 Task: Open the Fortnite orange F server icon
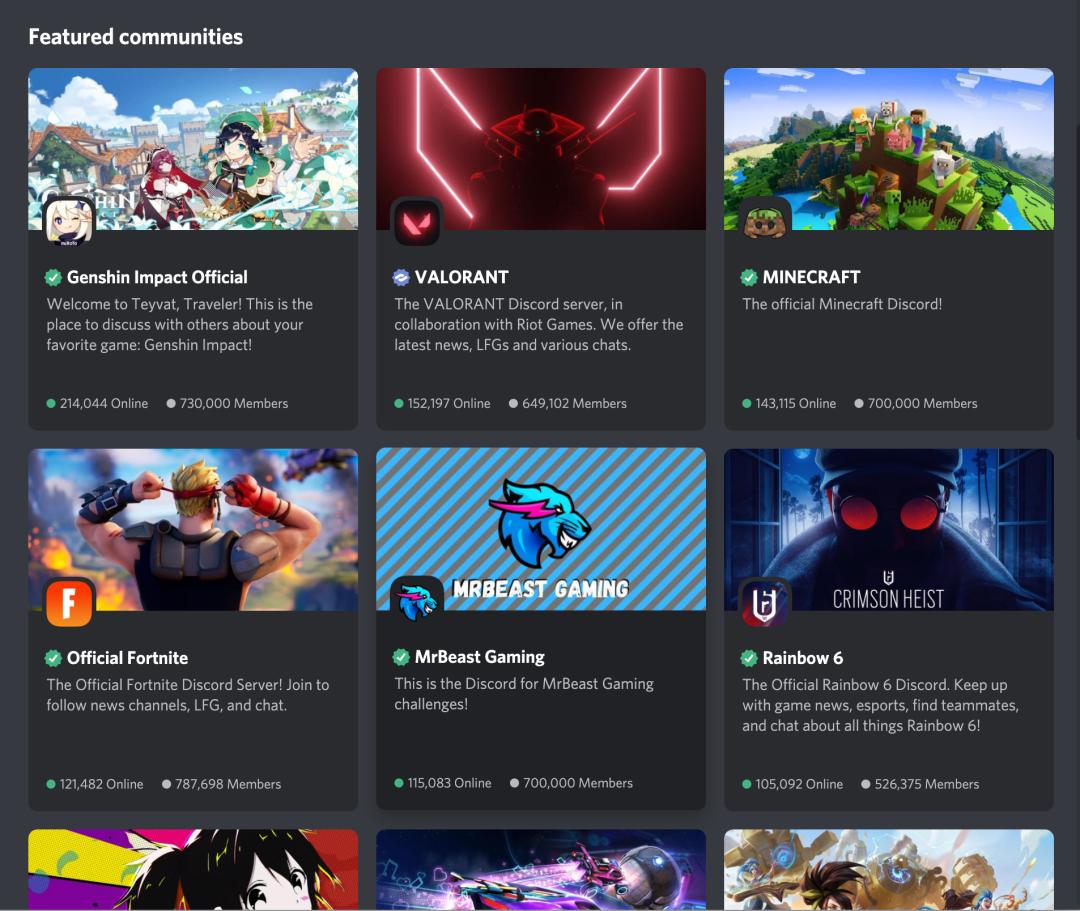tap(69, 602)
